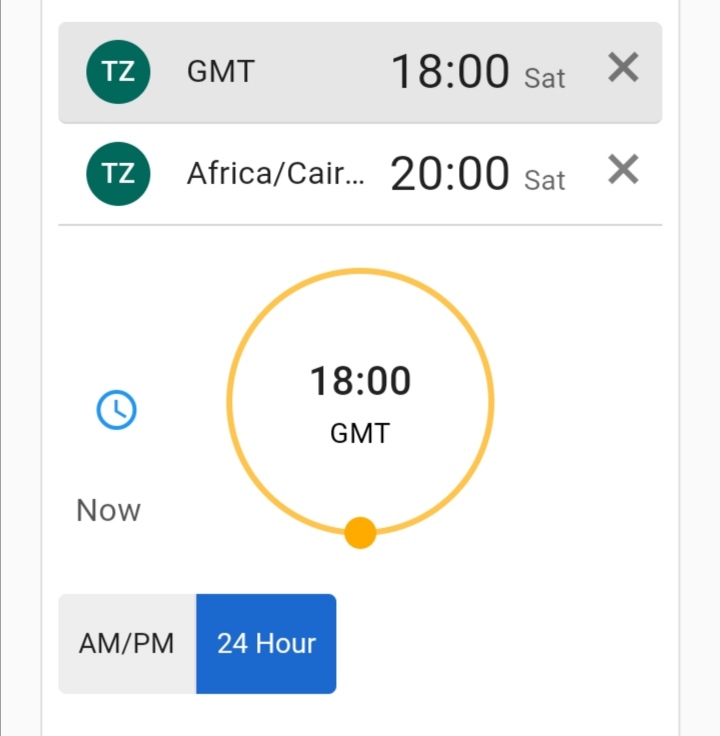Switch to AM/PM time format
This screenshot has height=736, width=720.
coord(127,643)
